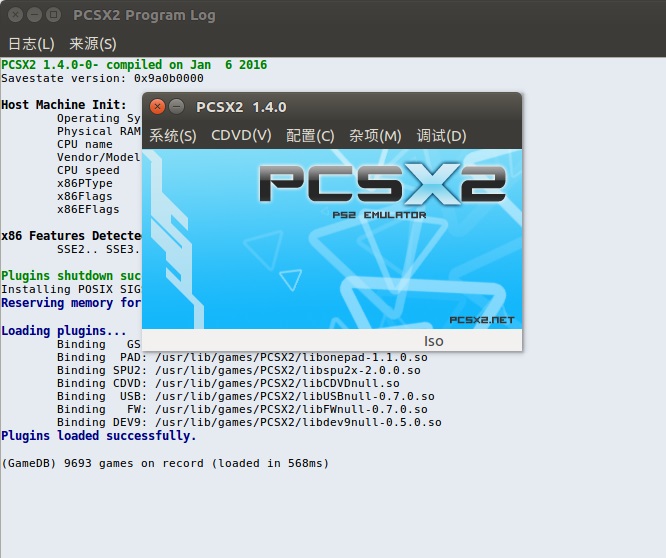The image size is (666, 558).
Task: Close the PCSX2 1.4.0 window
Action: (157, 107)
